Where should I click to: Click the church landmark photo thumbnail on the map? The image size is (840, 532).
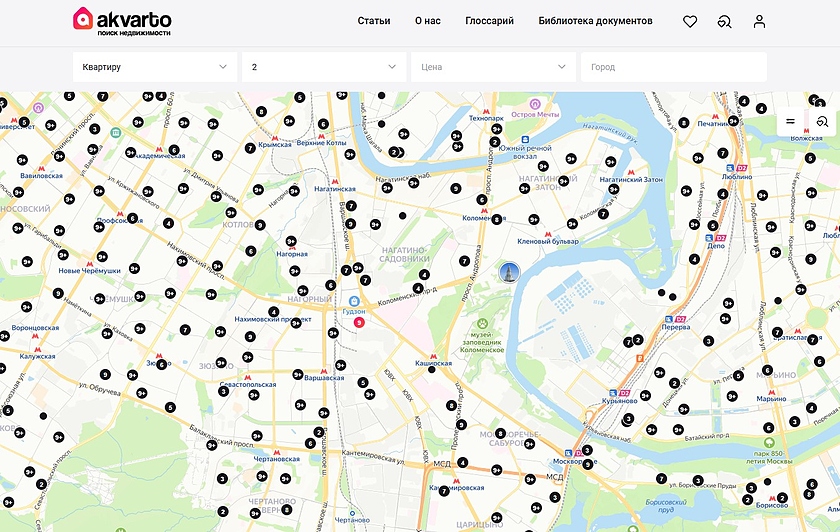click(x=510, y=272)
